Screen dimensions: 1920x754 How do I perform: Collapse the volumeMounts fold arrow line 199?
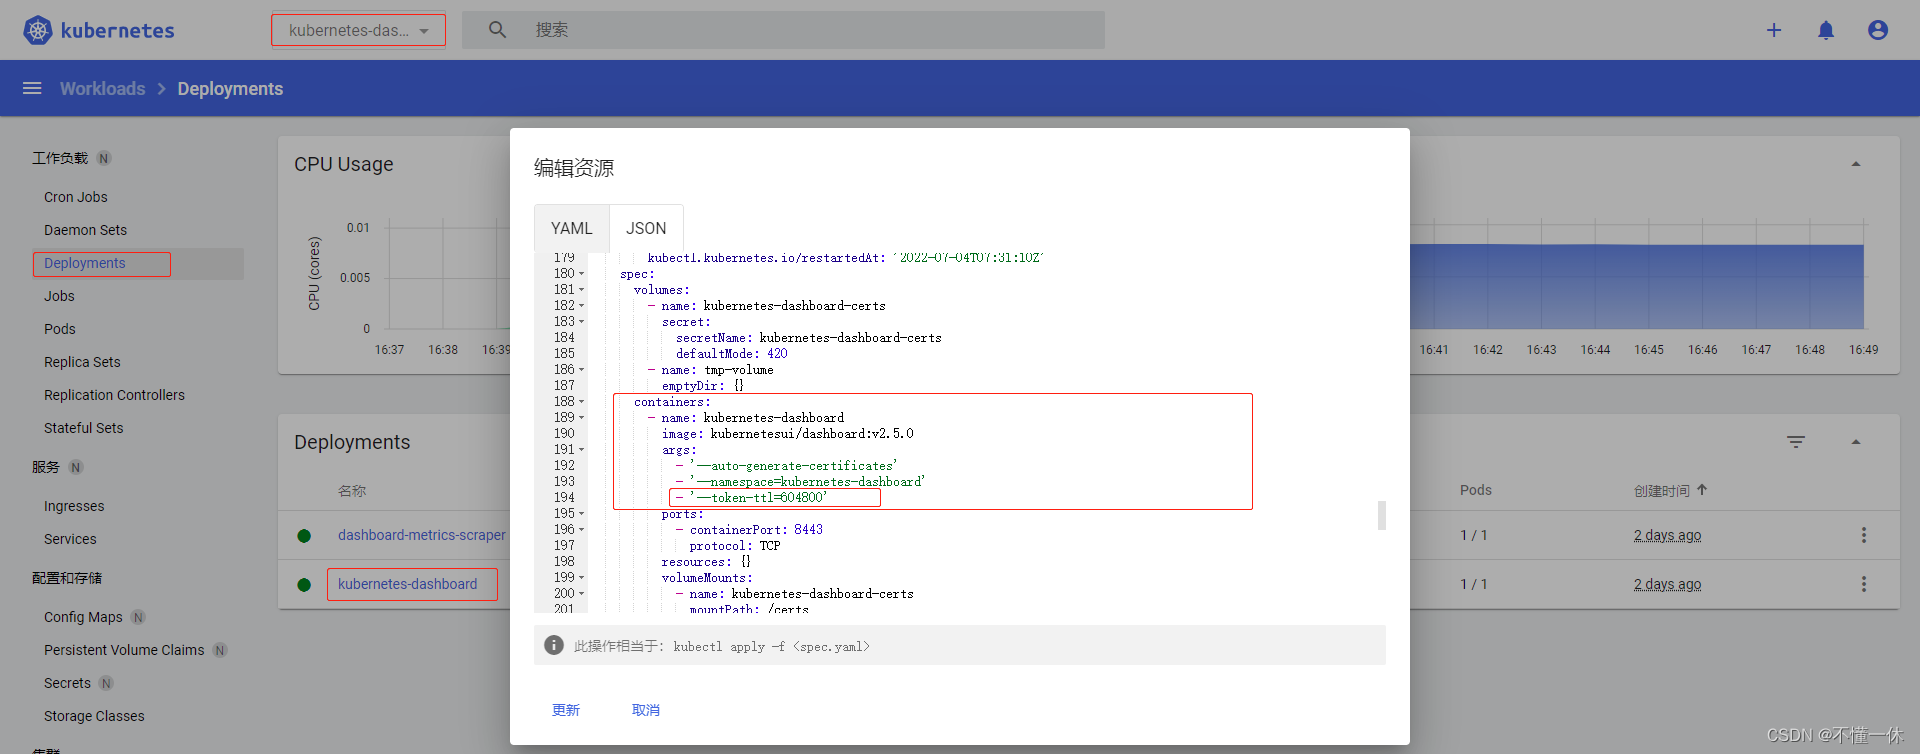click(581, 578)
